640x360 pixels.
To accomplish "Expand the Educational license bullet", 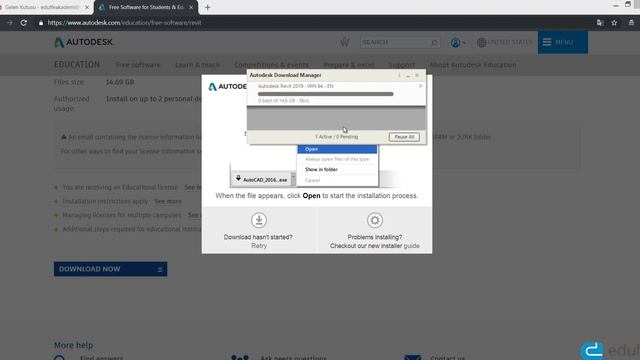I will pyautogui.click(x=56, y=187).
